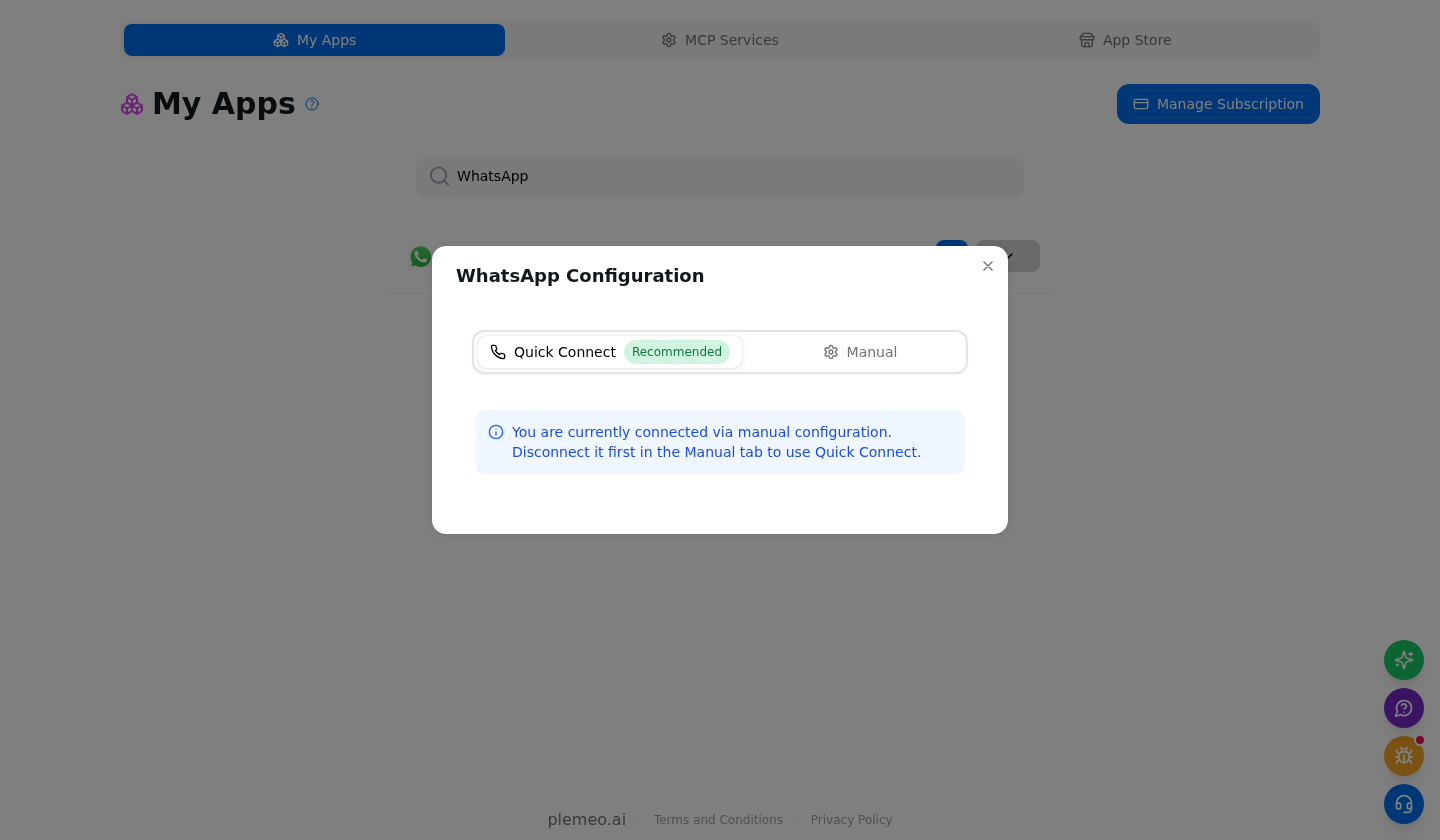1440x840 pixels.
Task: Close the WhatsApp Configuration dialog
Action: coord(988,266)
